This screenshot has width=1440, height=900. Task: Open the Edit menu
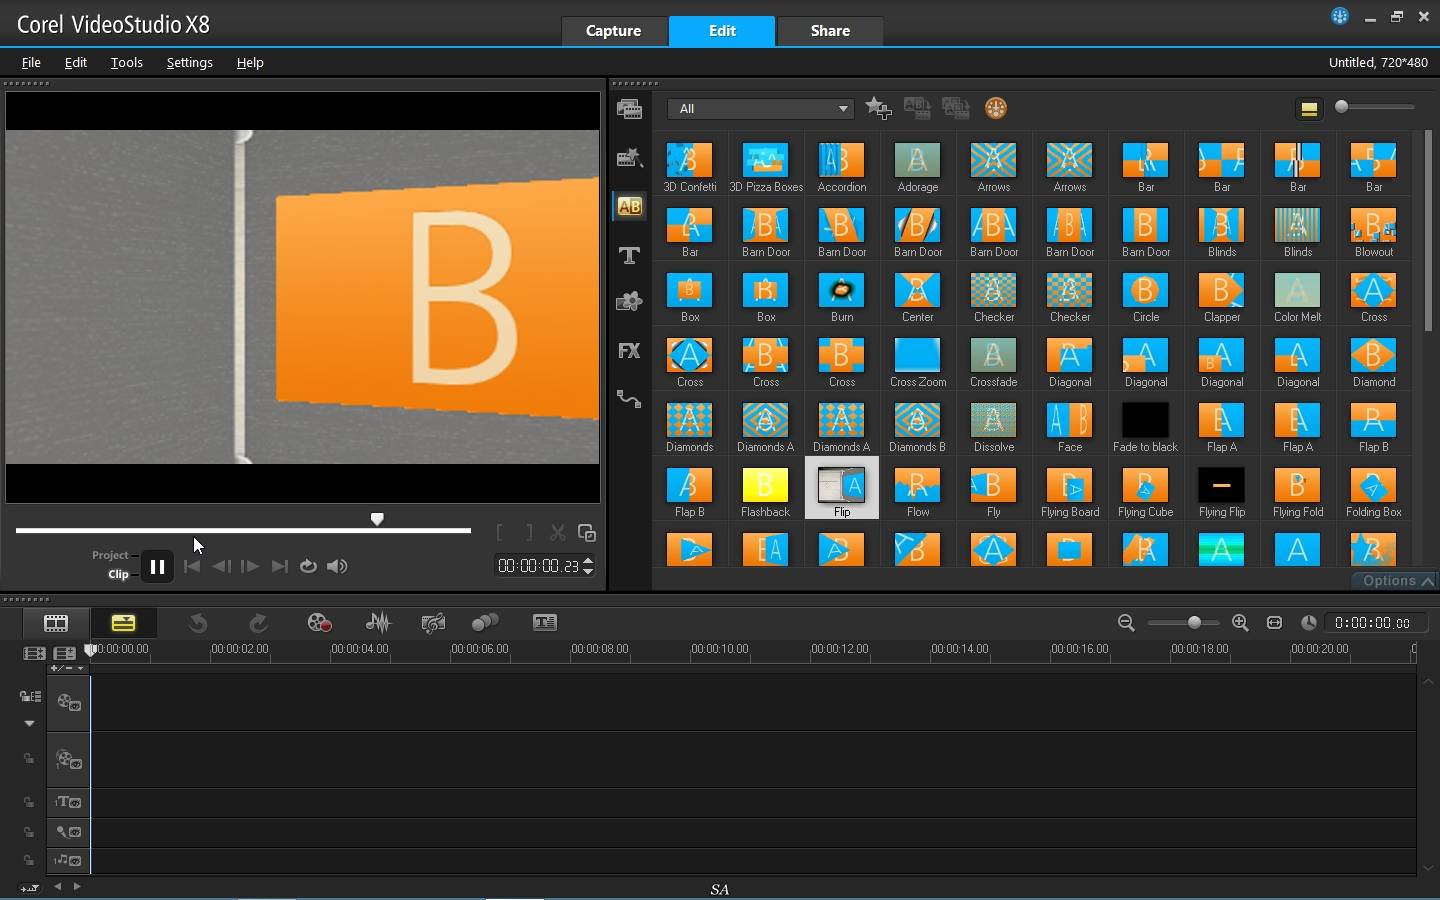pyautogui.click(x=76, y=62)
